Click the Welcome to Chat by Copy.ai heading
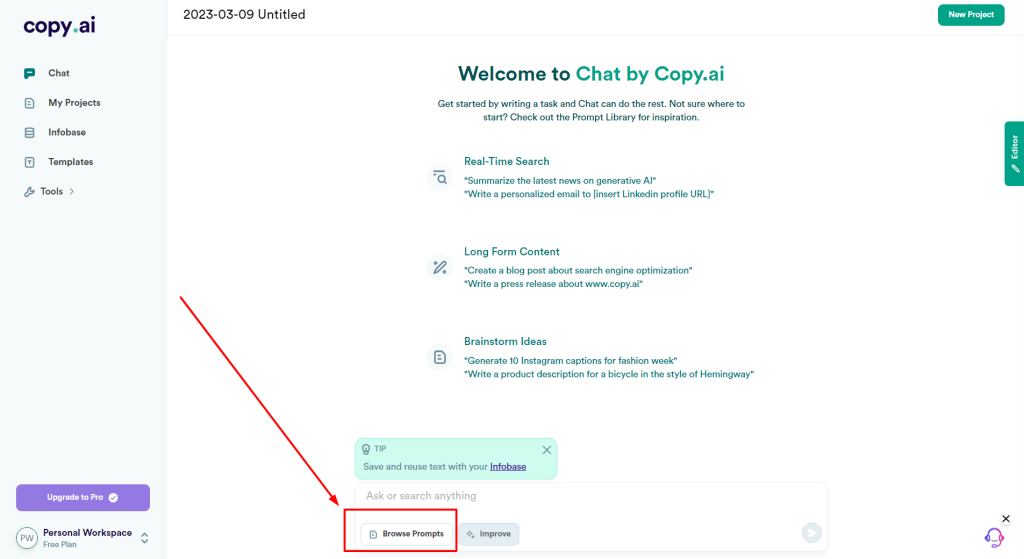 (591, 74)
